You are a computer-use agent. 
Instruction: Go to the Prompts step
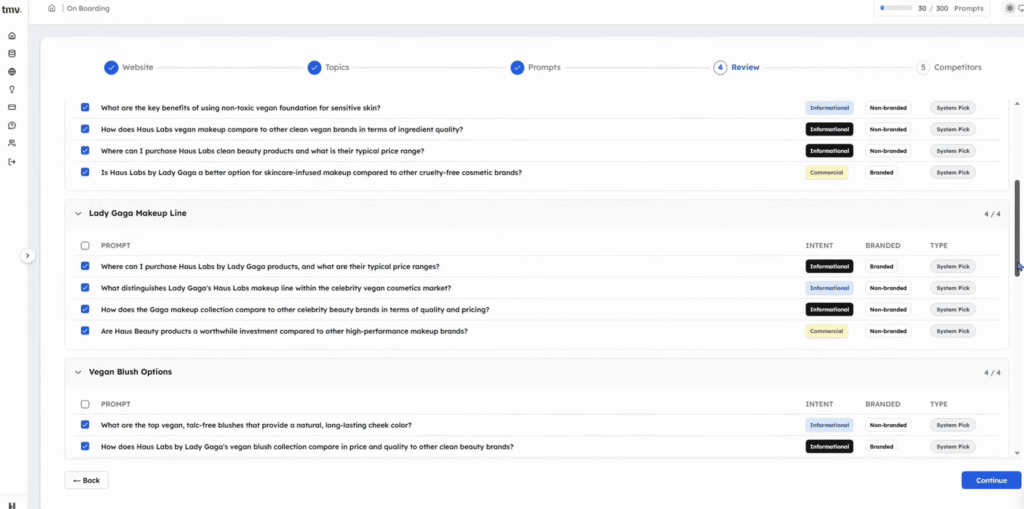click(536, 67)
